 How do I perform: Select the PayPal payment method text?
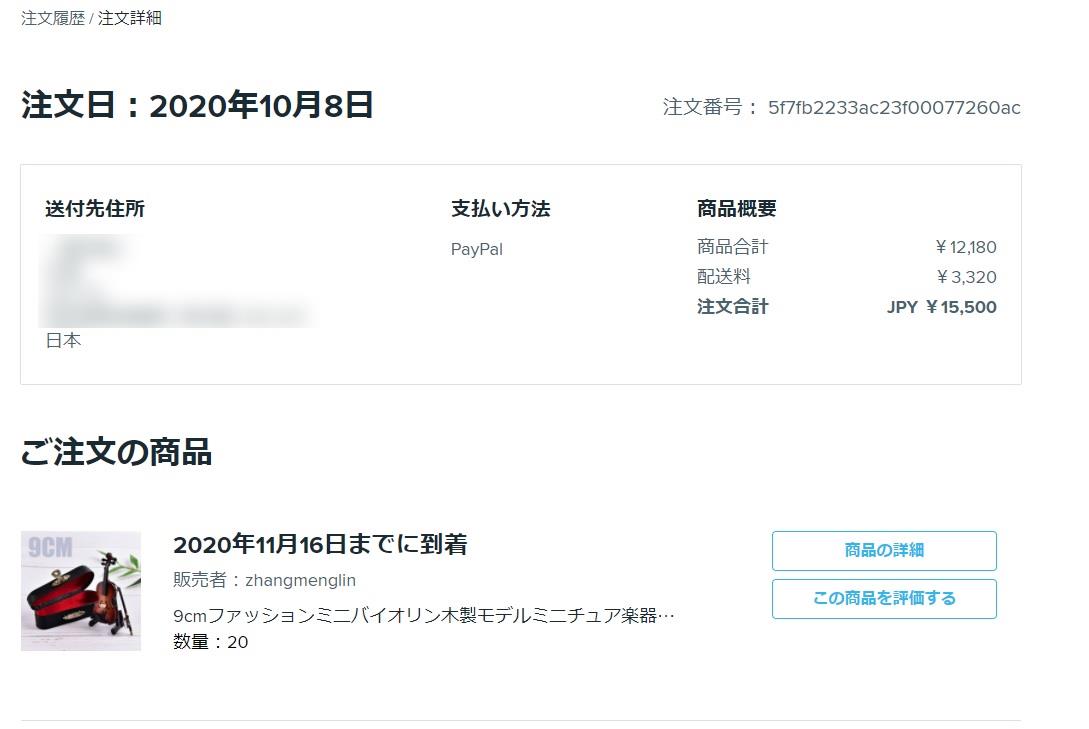475,249
